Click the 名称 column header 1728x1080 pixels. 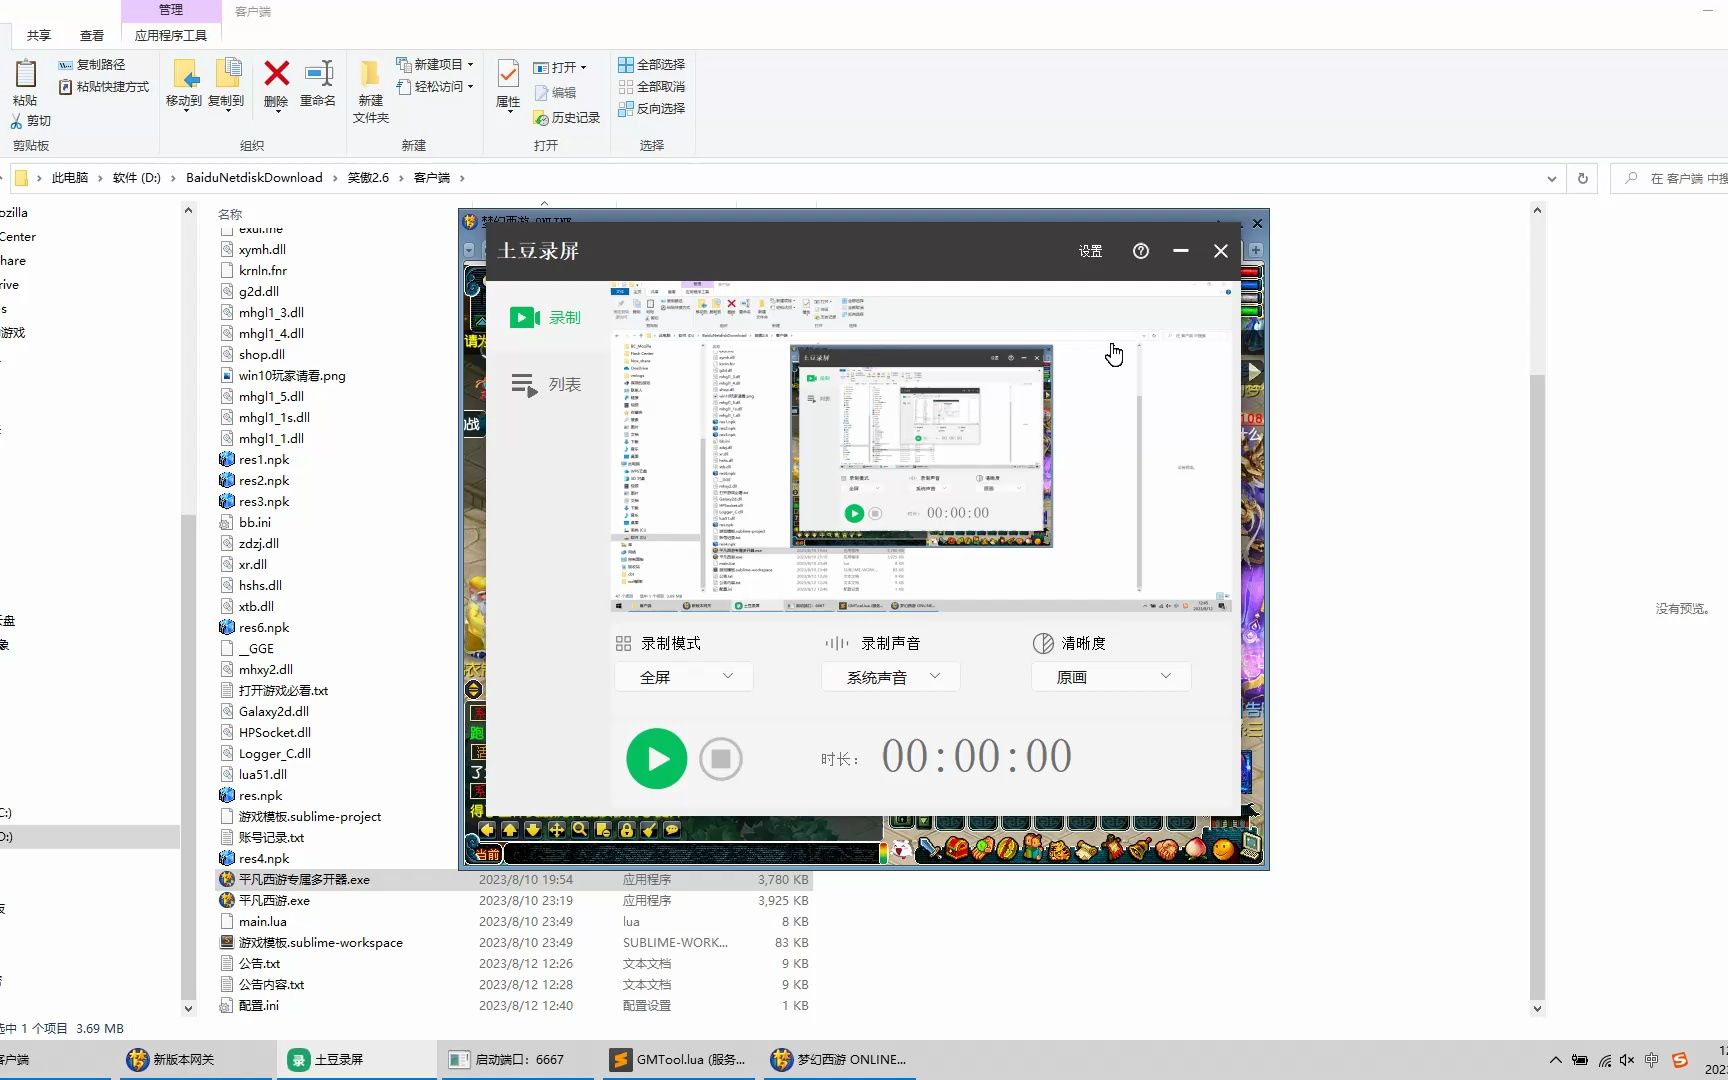coord(230,214)
